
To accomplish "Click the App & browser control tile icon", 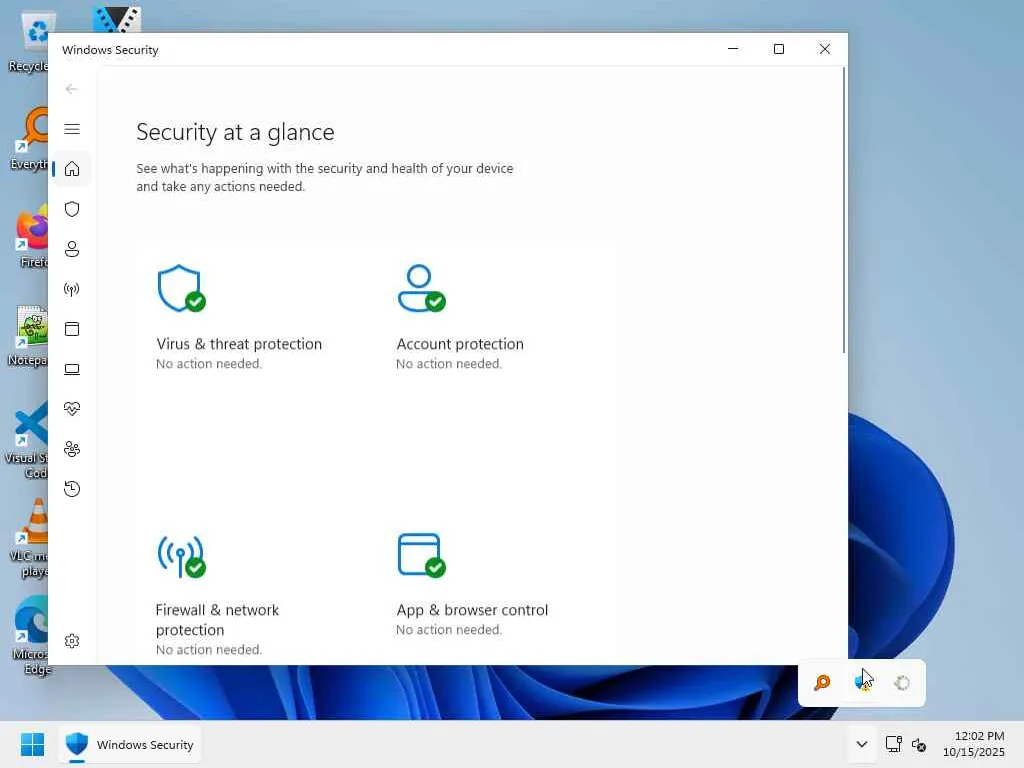I will click(x=421, y=555).
